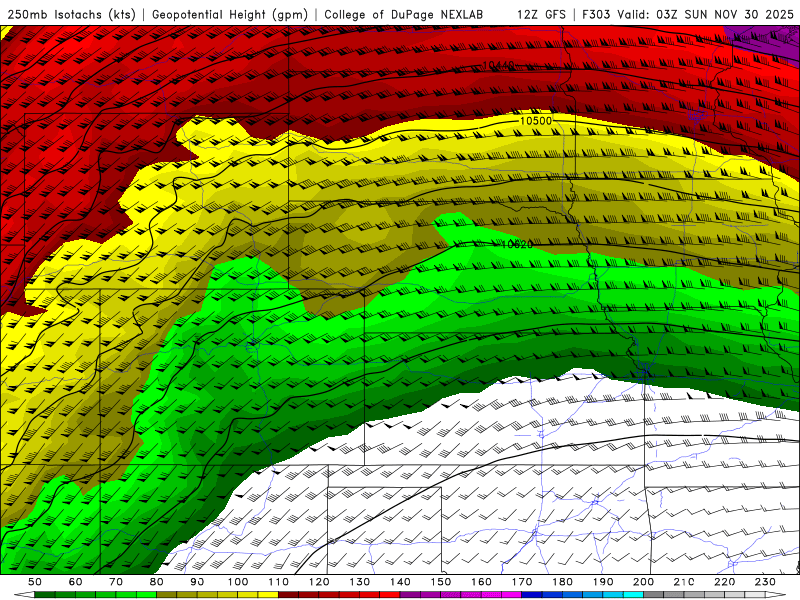Click the 130 value on the color scale

(x=360, y=582)
